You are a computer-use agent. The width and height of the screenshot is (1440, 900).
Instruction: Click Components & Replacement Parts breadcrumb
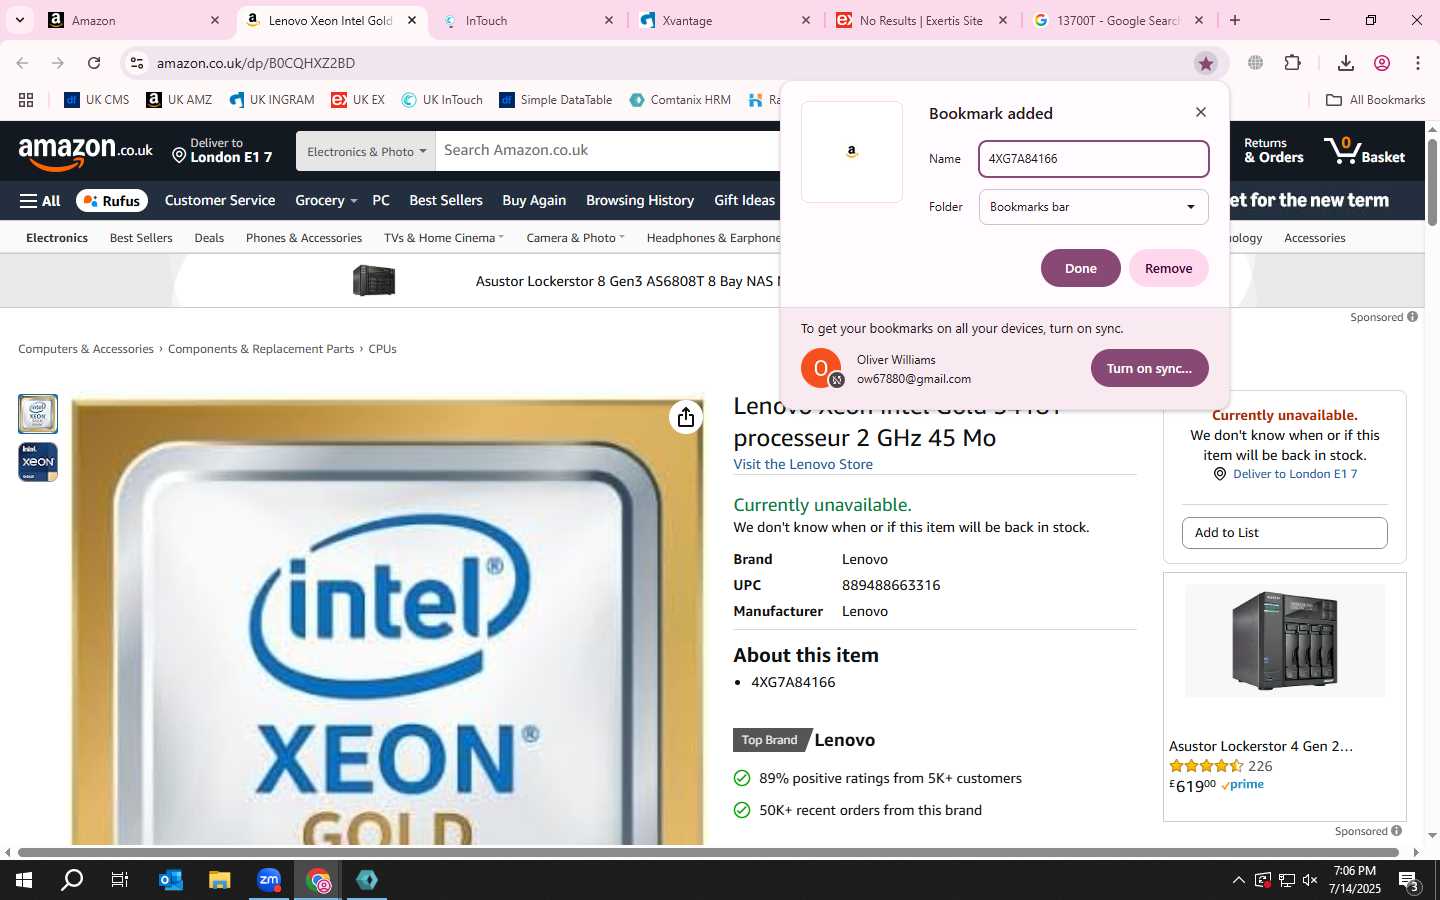[261, 349]
